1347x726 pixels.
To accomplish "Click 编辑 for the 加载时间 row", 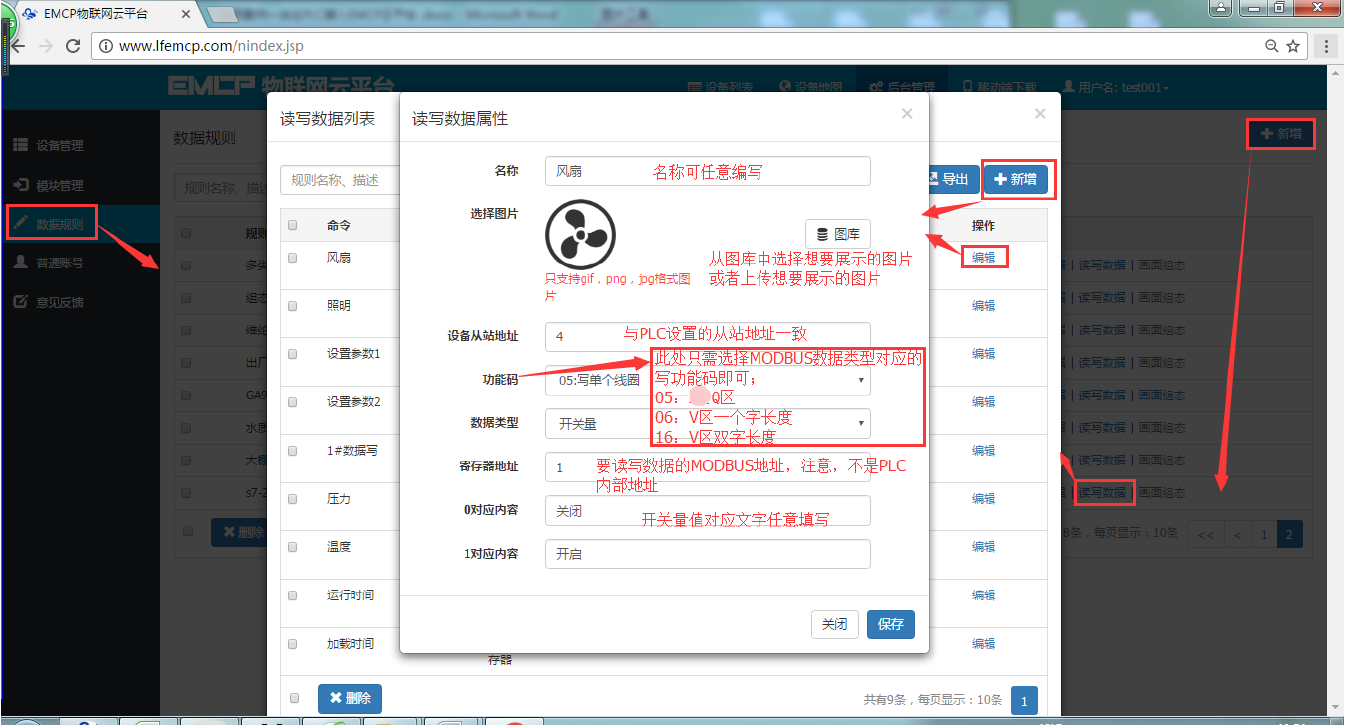I will 983,644.
